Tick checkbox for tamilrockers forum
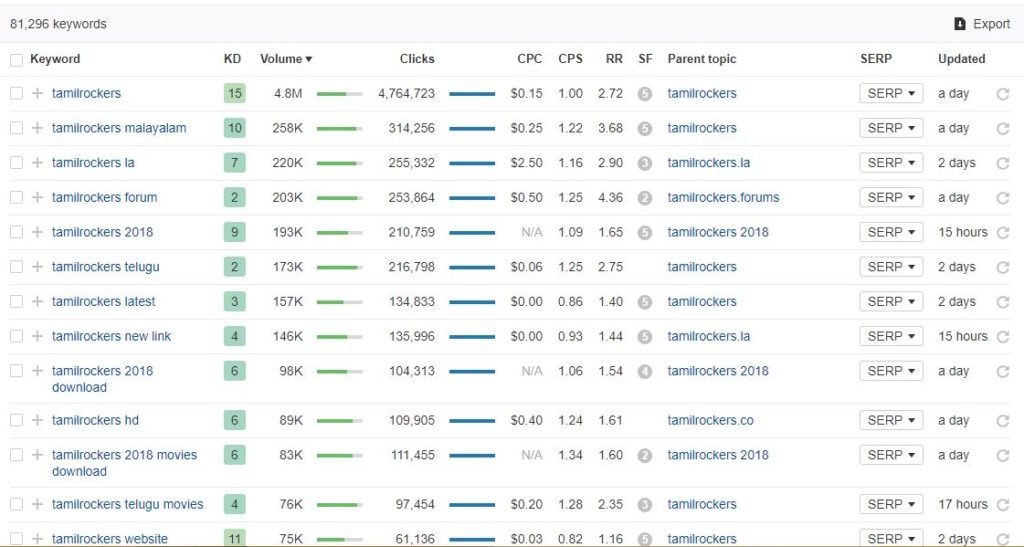Screen dimensions: 1024x547 [16, 197]
